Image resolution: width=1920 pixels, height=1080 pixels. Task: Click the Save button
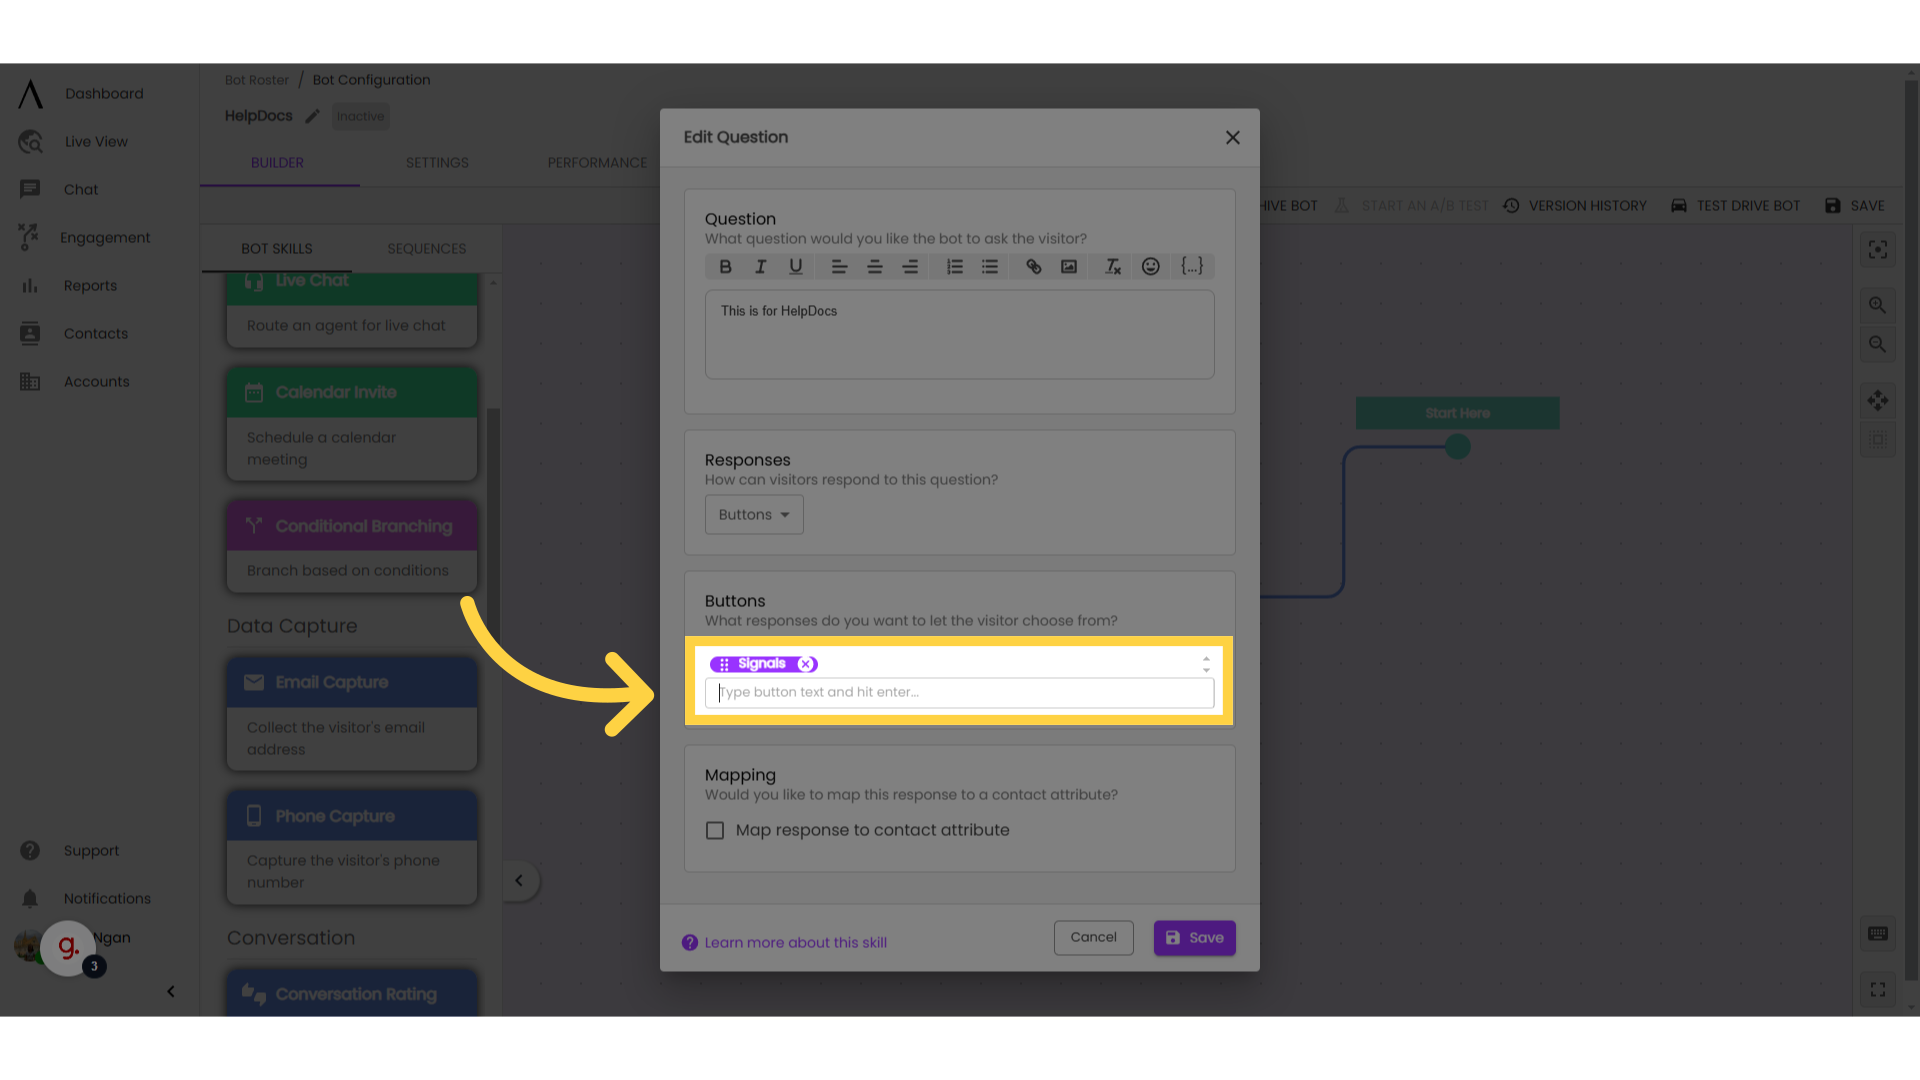(1195, 938)
